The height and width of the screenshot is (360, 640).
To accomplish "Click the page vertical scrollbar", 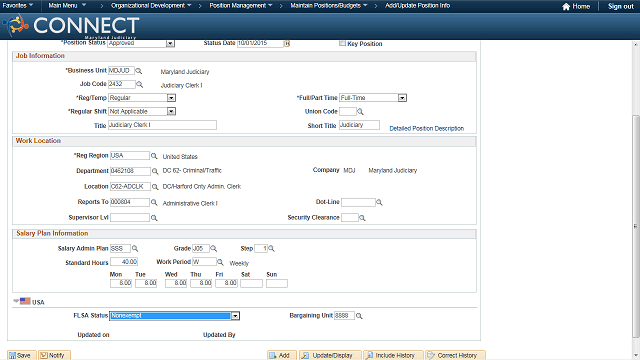I will coord(636,227).
